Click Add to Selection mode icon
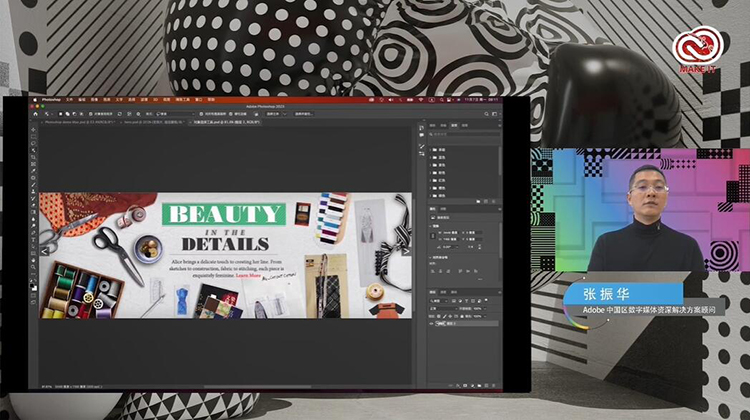The image size is (750, 420). click(x=67, y=114)
